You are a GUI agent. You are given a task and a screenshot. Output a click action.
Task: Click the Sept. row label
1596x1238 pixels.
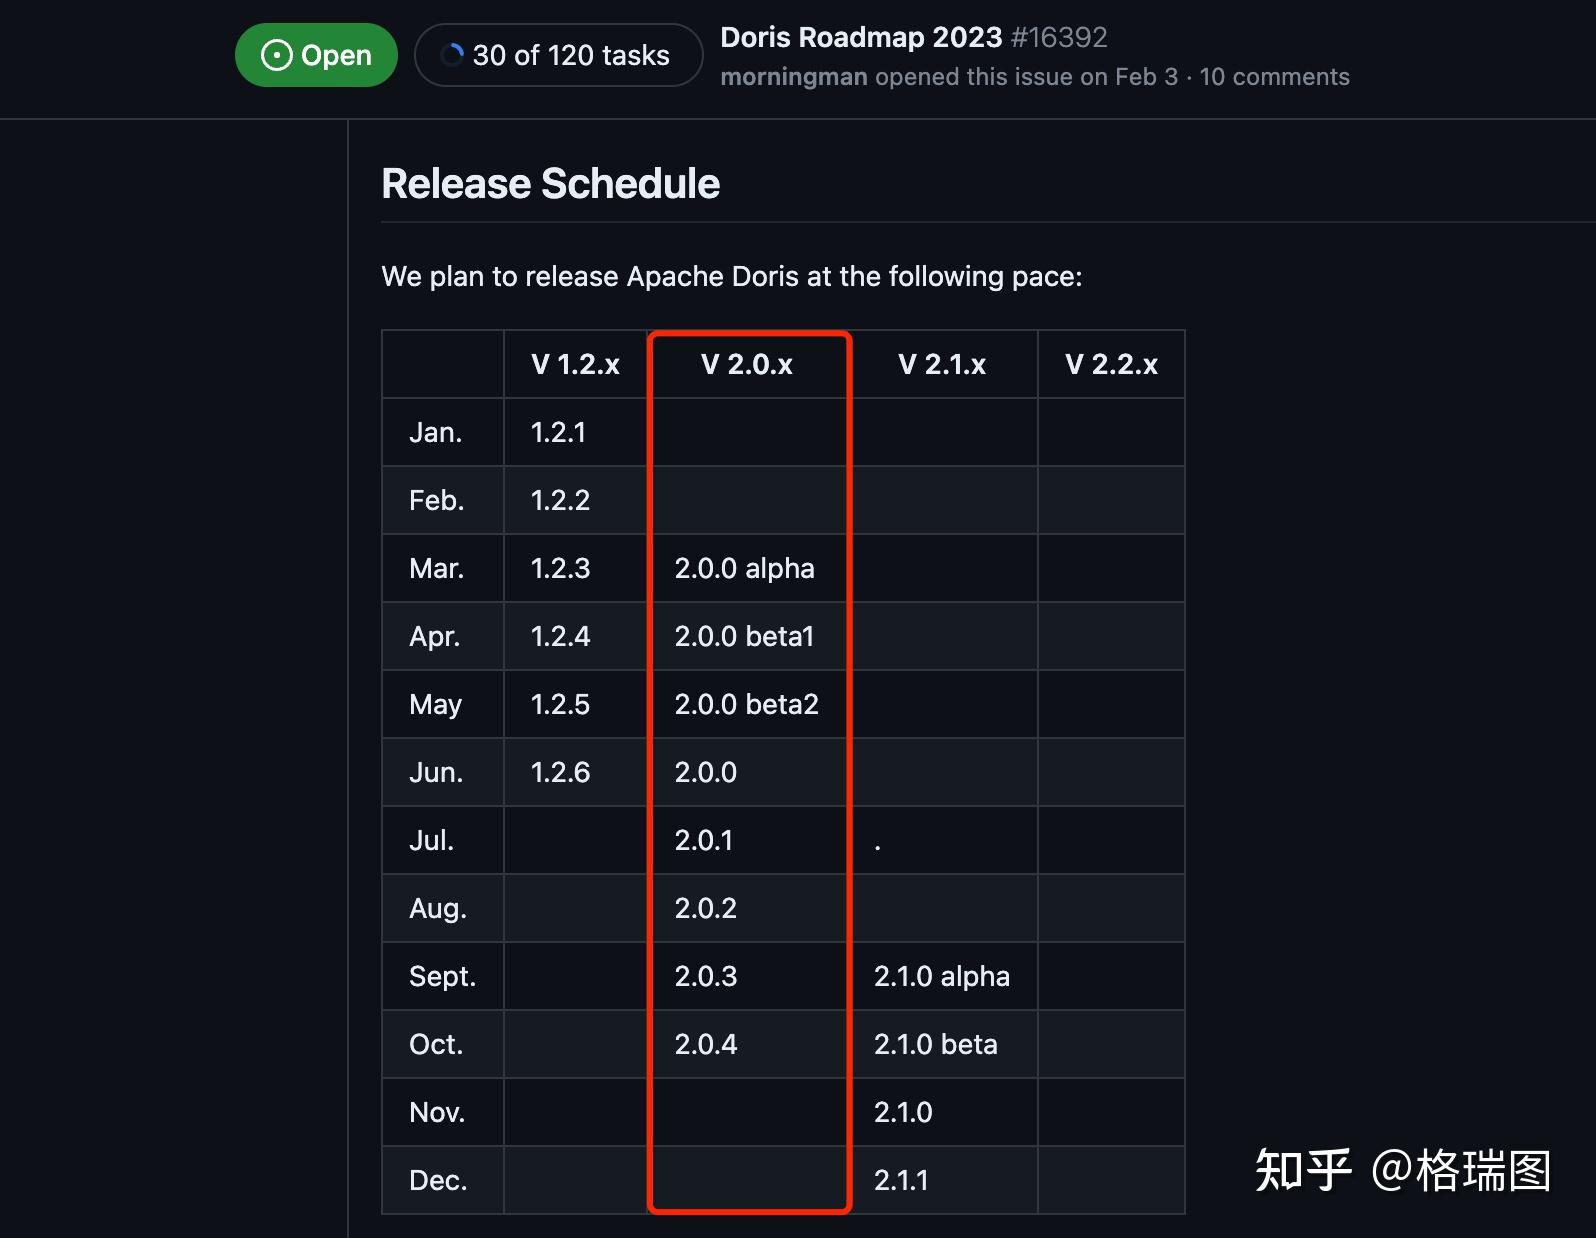tap(442, 976)
